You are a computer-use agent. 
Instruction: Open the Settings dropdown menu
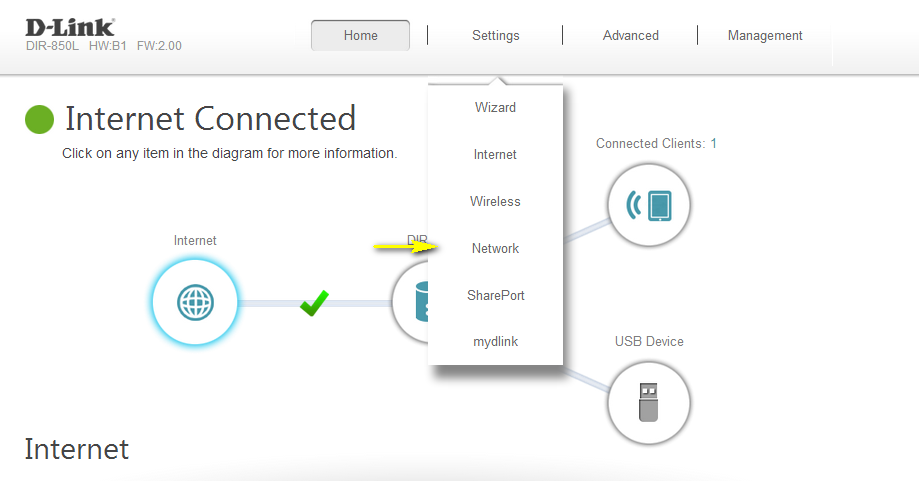[x=495, y=35]
